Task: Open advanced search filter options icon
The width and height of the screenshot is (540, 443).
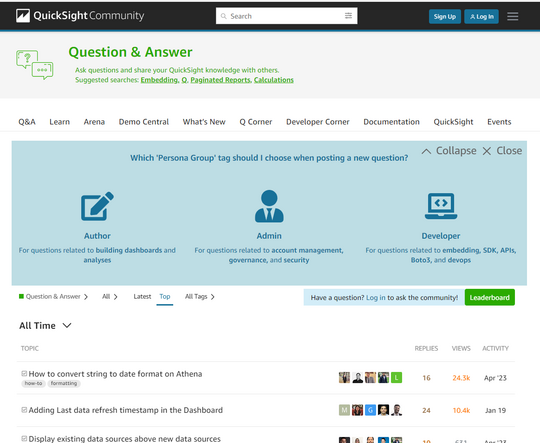Action: pos(349,16)
